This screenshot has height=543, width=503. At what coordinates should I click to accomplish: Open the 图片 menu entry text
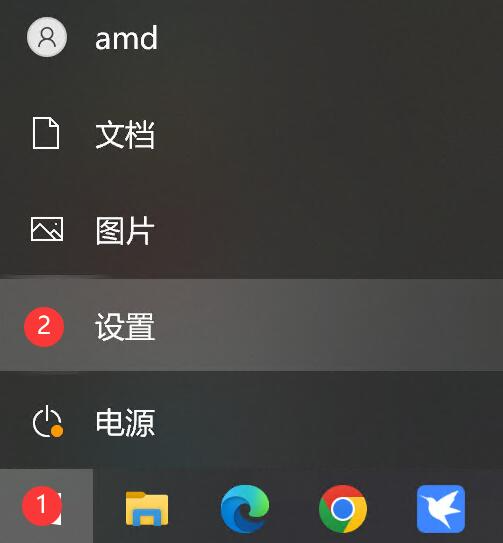(x=125, y=231)
